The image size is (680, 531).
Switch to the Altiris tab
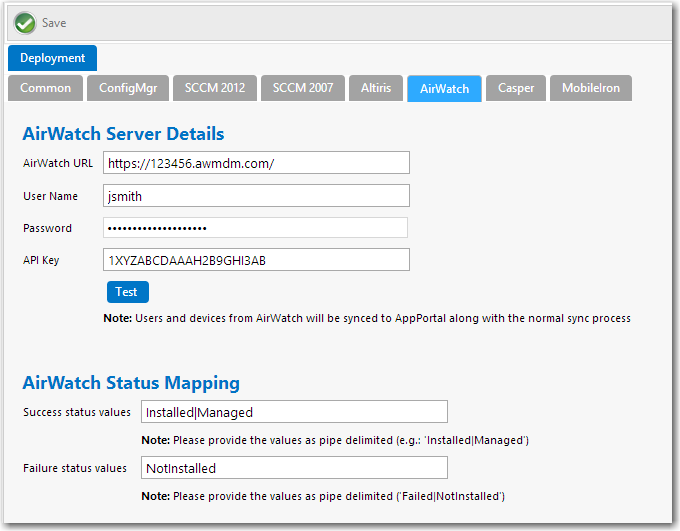[376, 88]
